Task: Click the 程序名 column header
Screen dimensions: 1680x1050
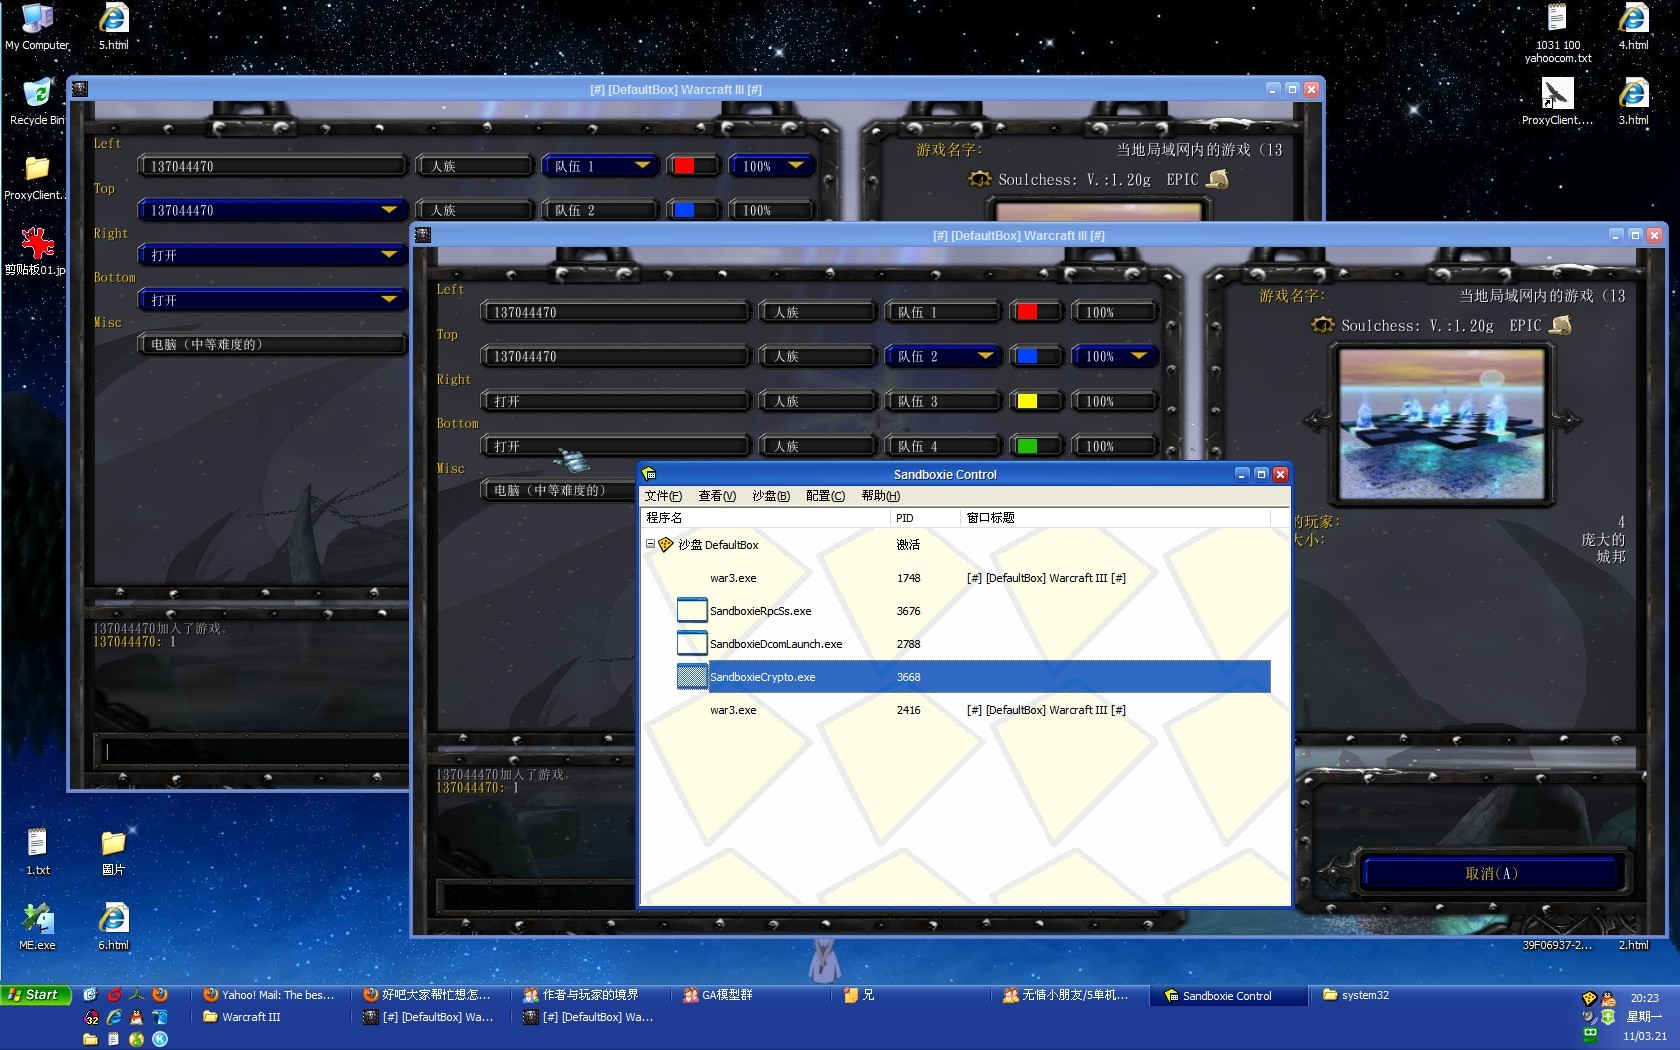Action: click(765, 518)
